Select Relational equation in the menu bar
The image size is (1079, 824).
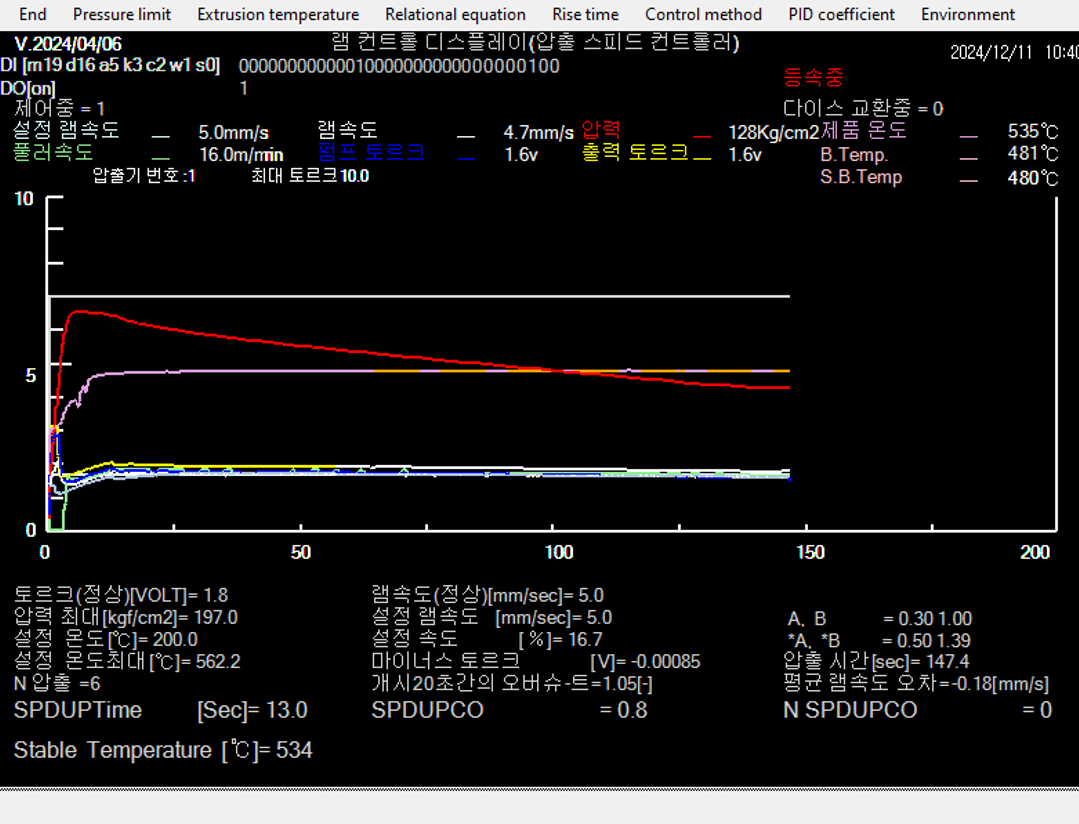(455, 14)
